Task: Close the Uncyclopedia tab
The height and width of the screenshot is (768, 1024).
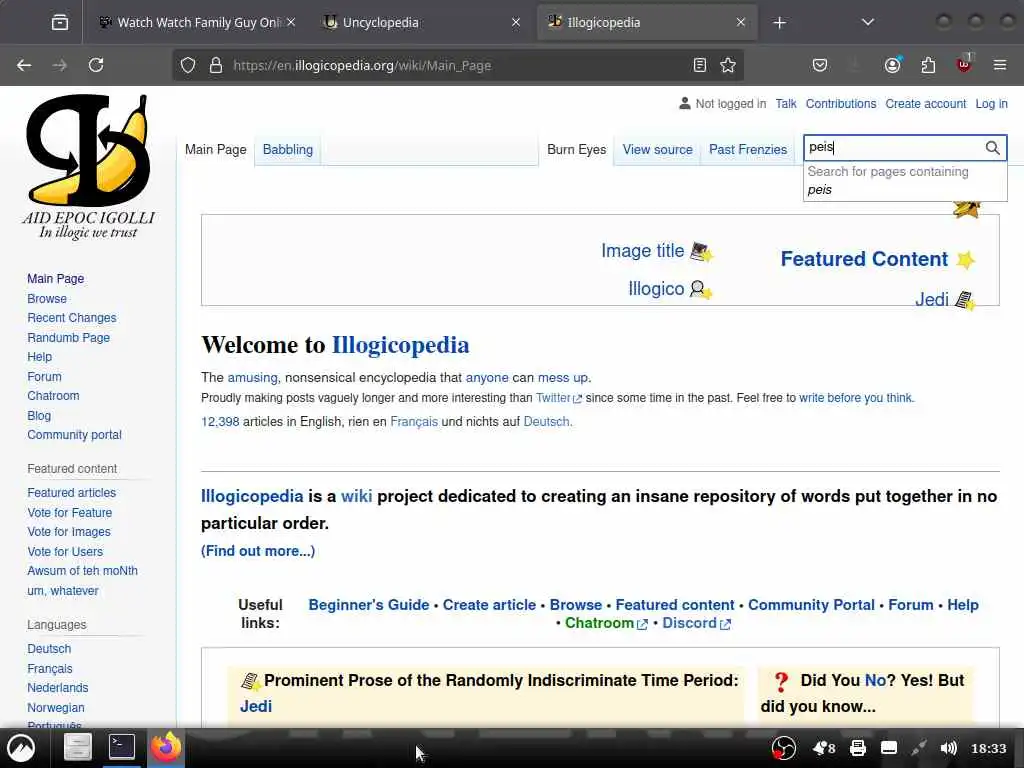Action: [516, 23]
